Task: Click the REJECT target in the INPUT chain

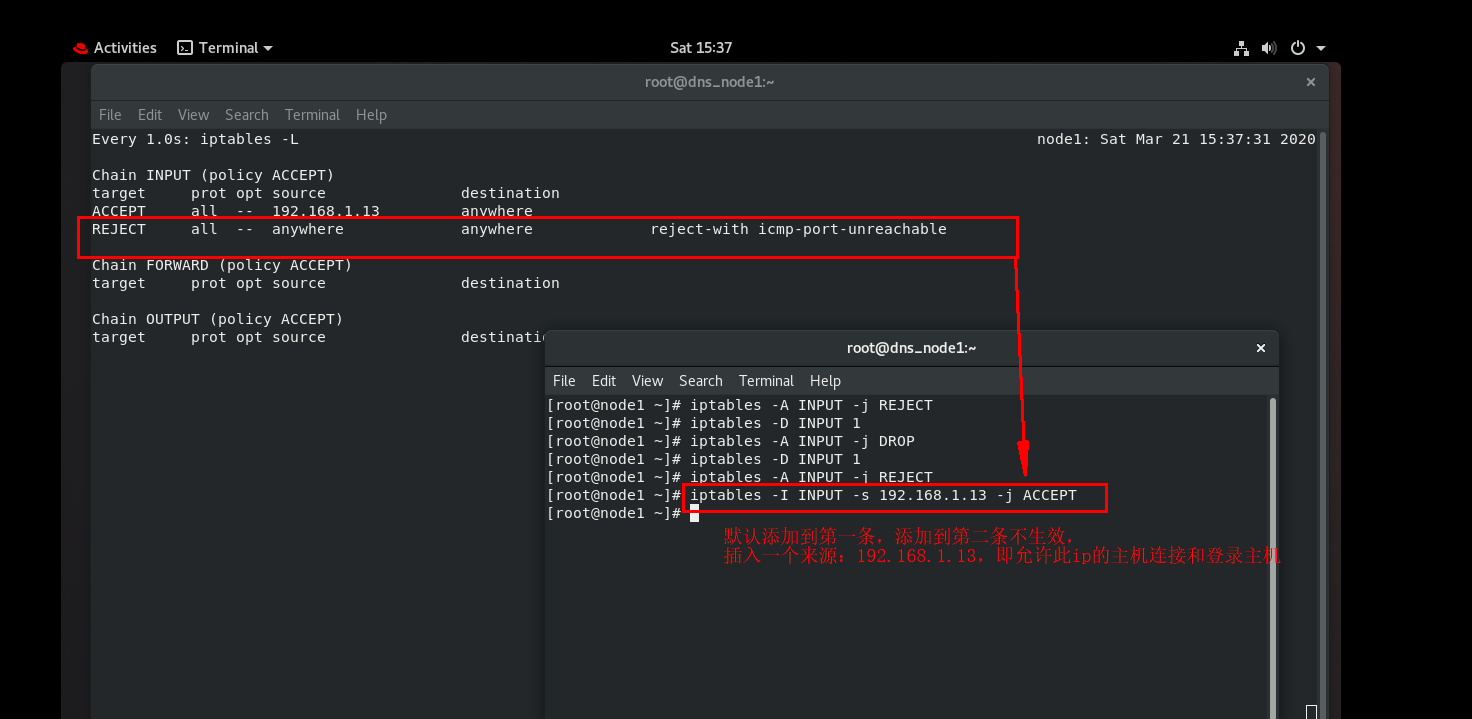Action: pyautogui.click(x=119, y=229)
